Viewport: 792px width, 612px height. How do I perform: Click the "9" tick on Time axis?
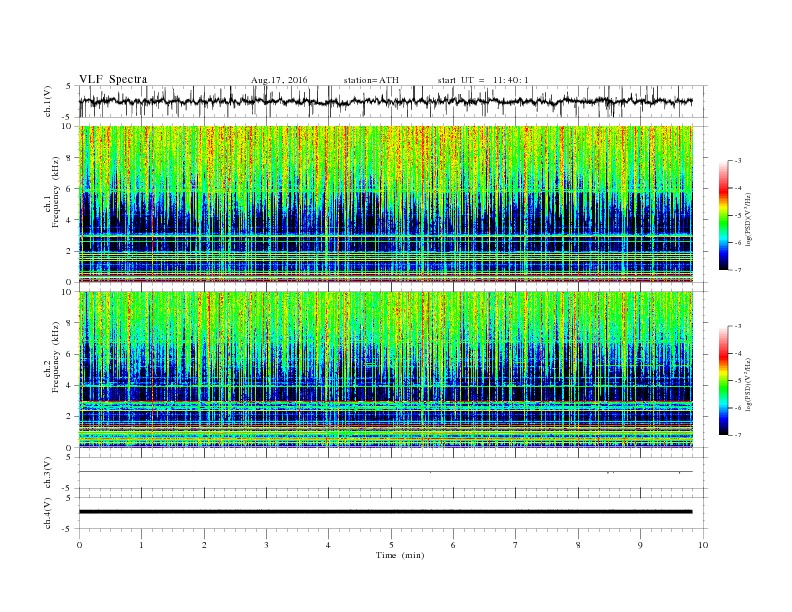coord(640,545)
